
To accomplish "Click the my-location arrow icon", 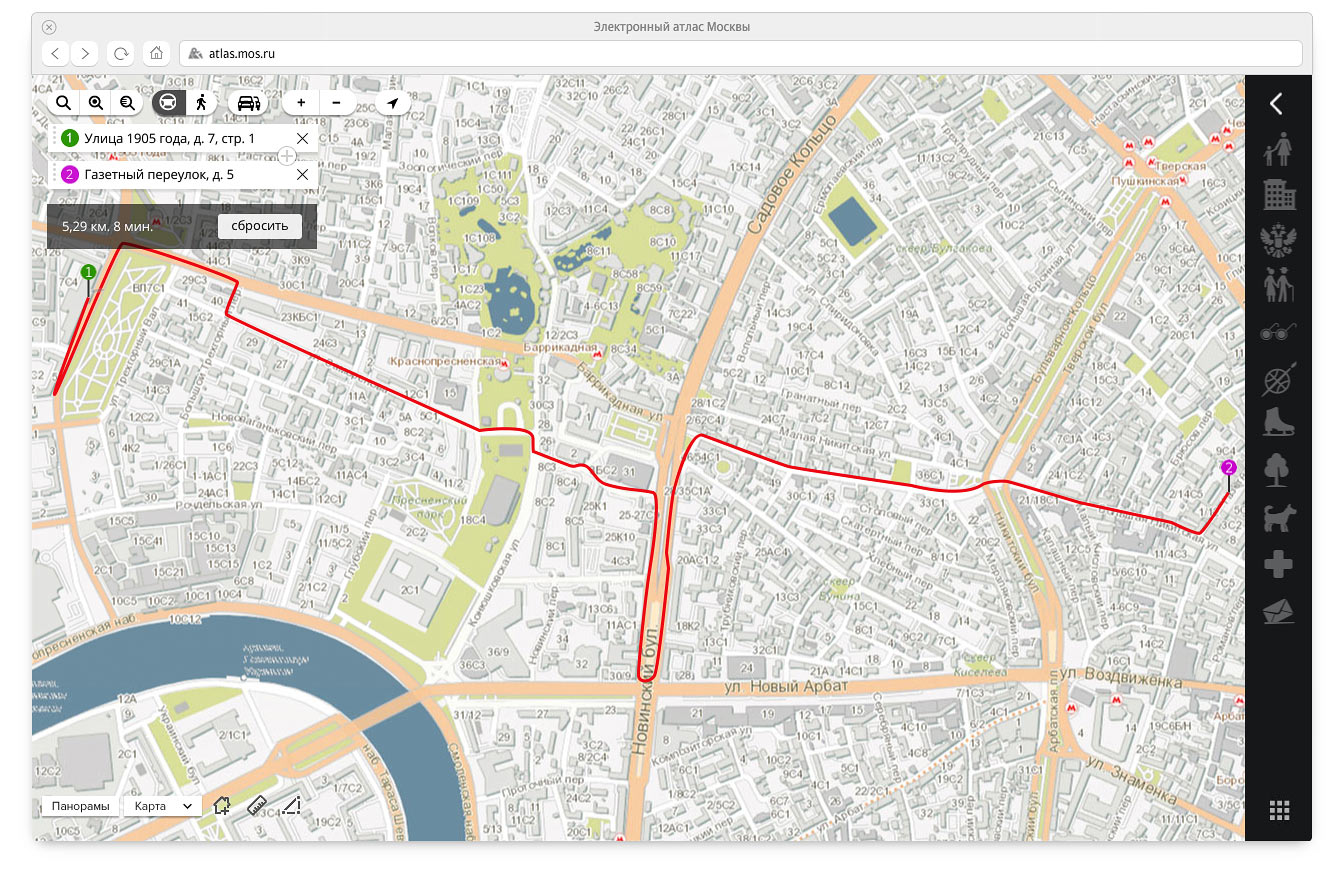I will point(392,103).
